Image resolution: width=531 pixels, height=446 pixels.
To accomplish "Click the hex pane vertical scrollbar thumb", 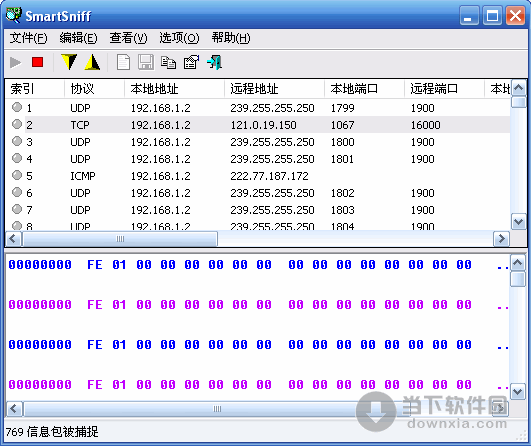I will click(x=517, y=279).
